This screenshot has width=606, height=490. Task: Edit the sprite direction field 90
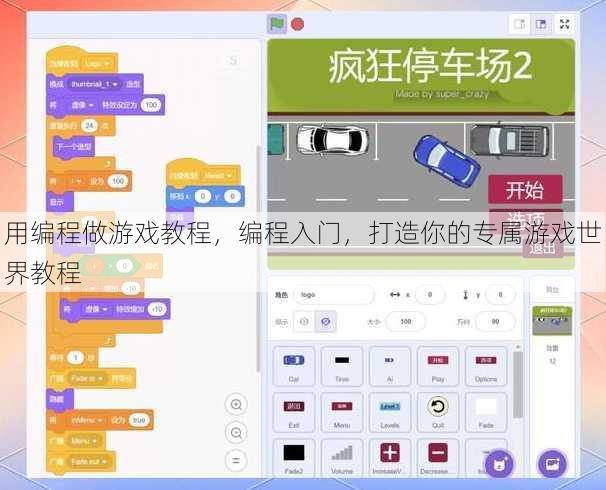(x=495, y=322)
